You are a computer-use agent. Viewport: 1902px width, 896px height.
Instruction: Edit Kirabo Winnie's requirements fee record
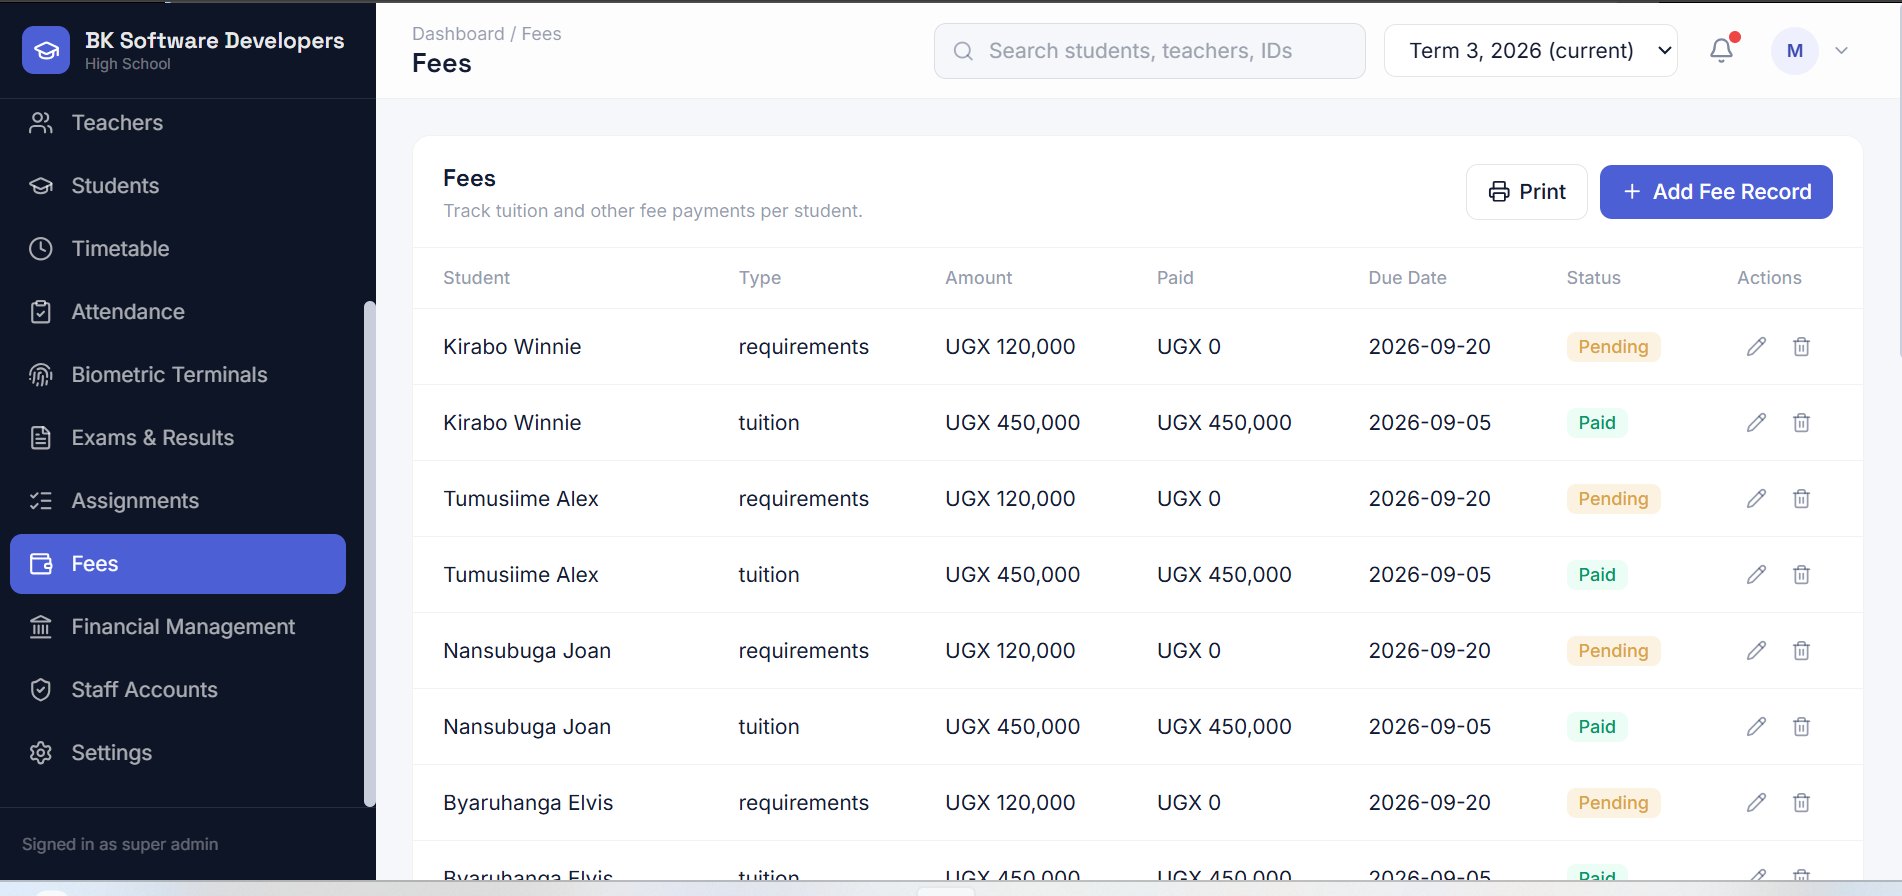pos(1756,347)
